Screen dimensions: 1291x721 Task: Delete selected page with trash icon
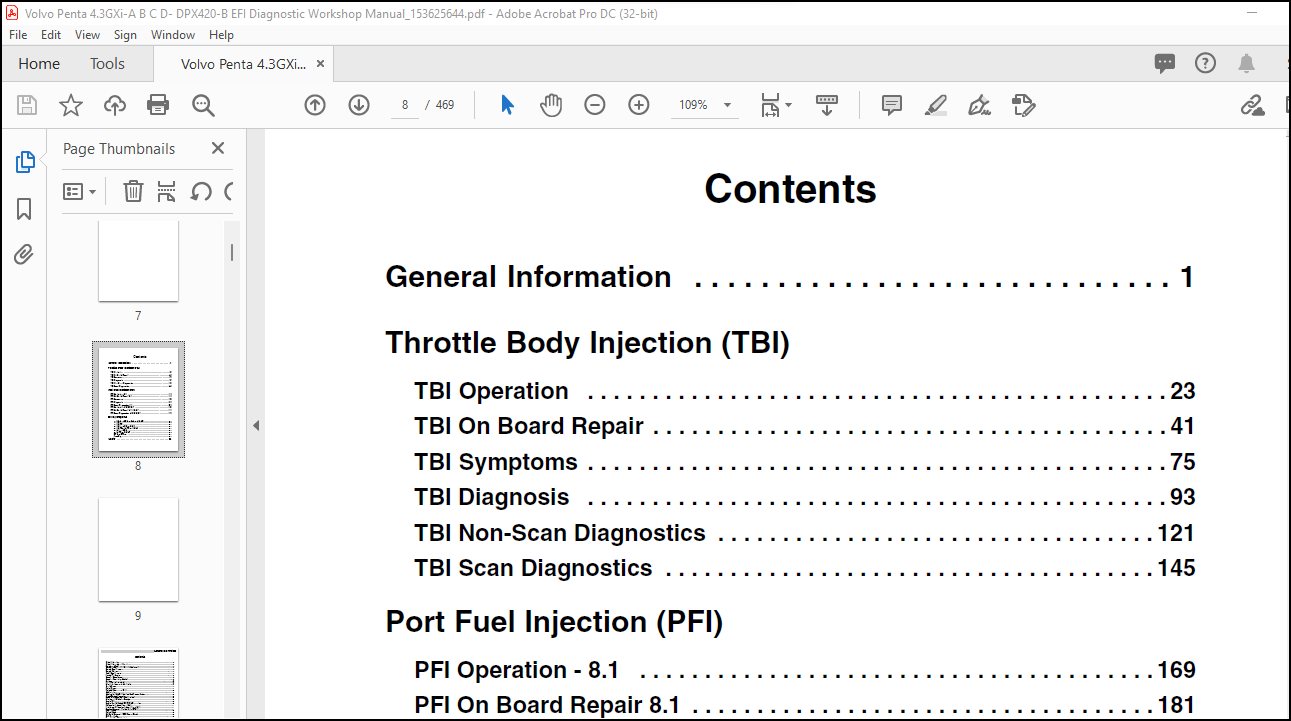pyautogui.click(x=133, y=191)
